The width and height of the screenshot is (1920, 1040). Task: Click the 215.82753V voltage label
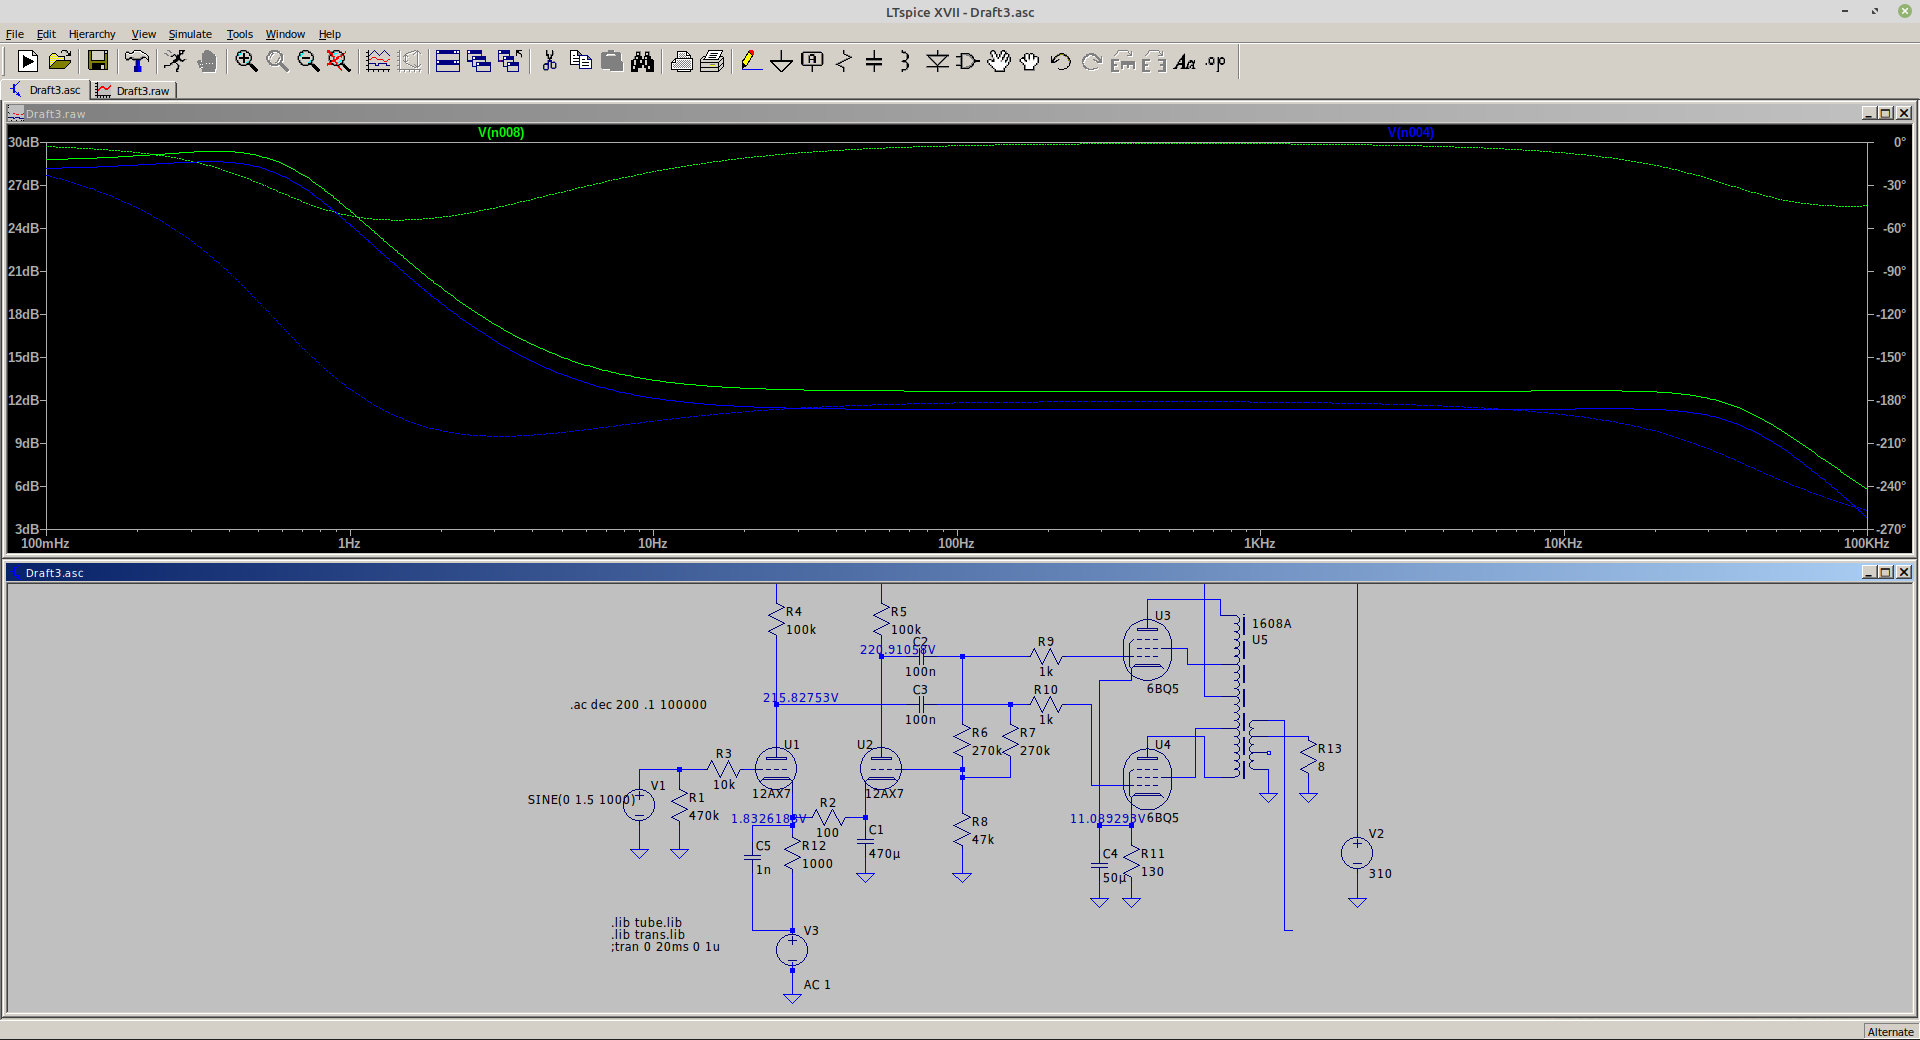pyautogui.click(x=800, y=698)
